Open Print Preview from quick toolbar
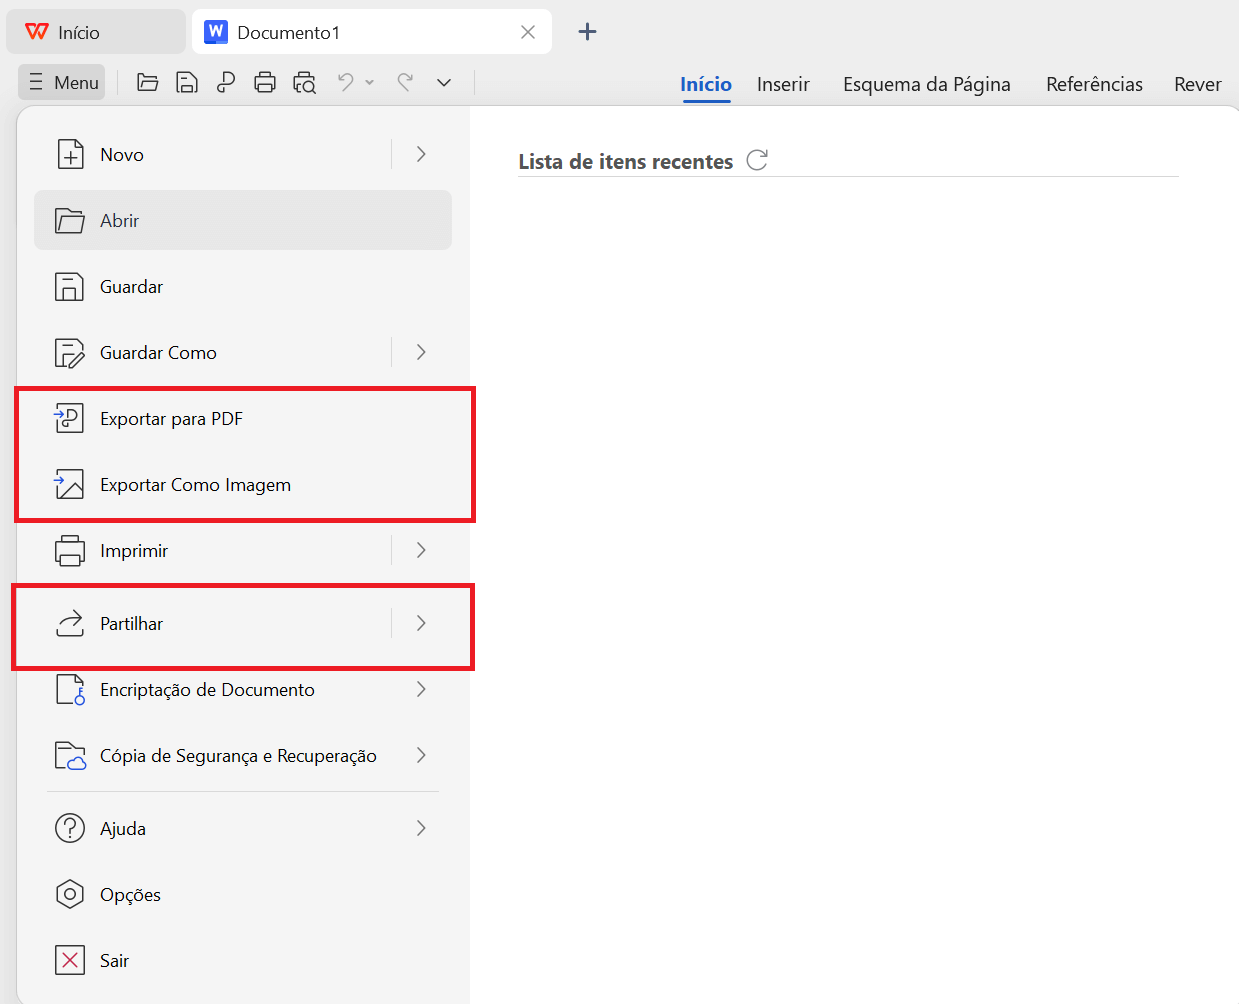The image size is (1239, 1004). pos(304,83)
